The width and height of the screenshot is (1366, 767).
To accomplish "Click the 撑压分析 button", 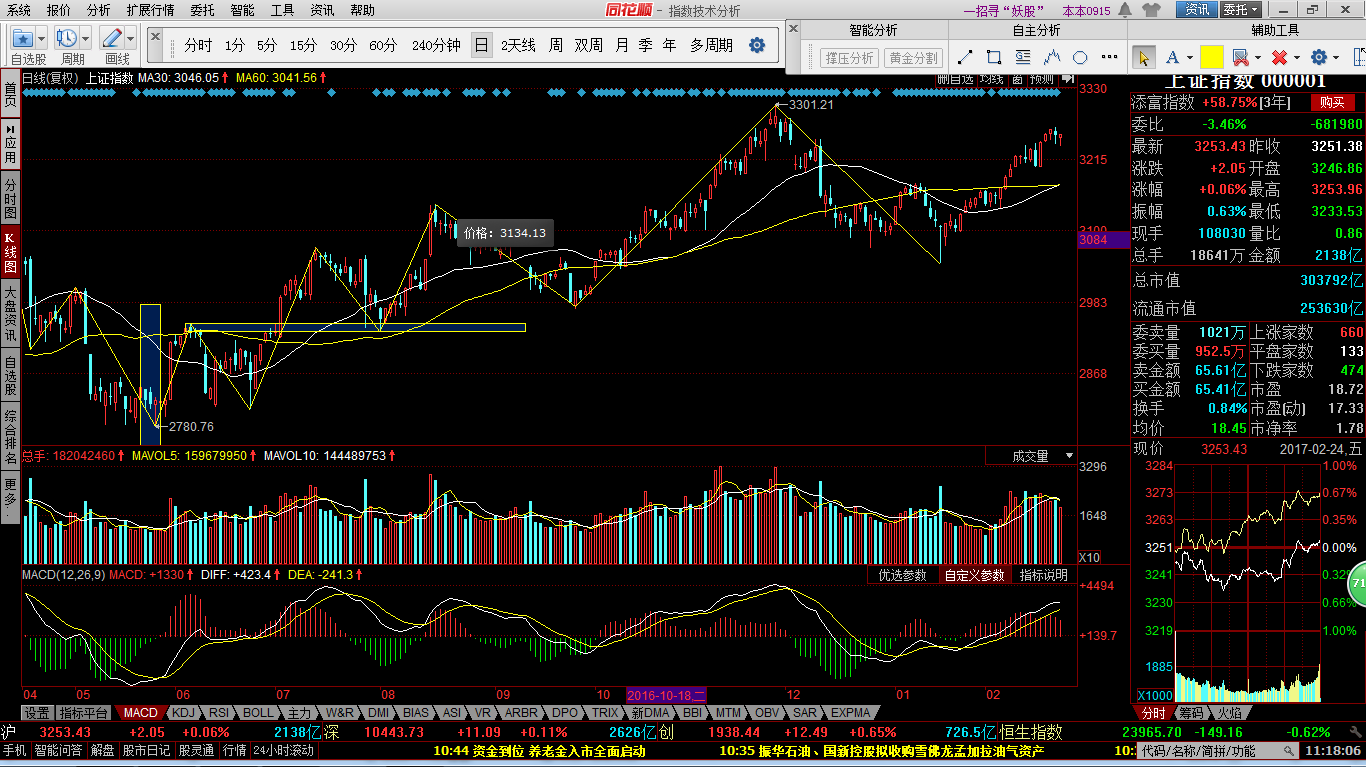I will click(849, 58).
